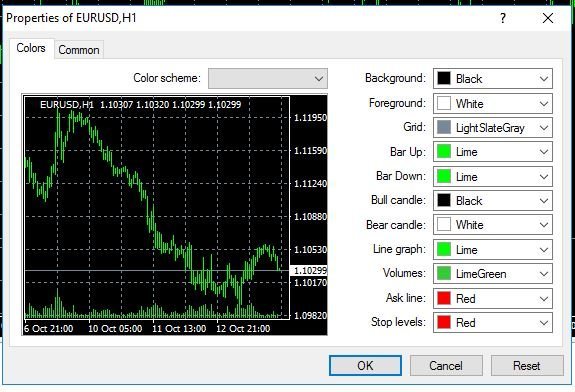Open the Grid color dropdown arrow

pyautogui.click(x=543, y=128)
